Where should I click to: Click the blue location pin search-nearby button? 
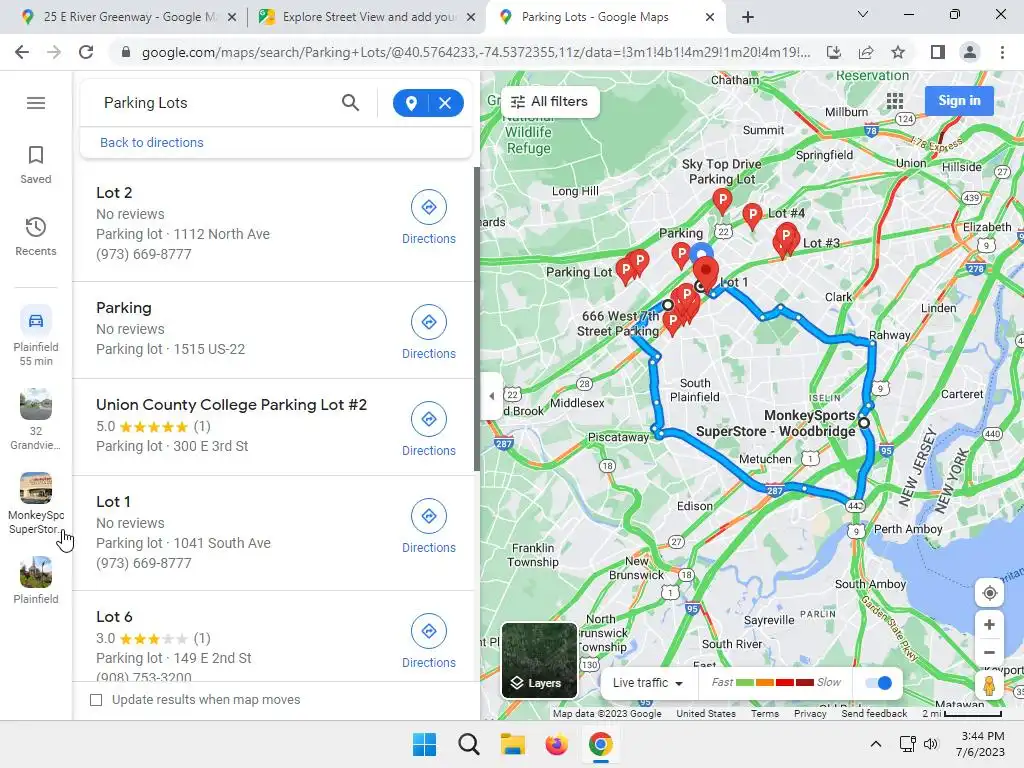point(411,103)
